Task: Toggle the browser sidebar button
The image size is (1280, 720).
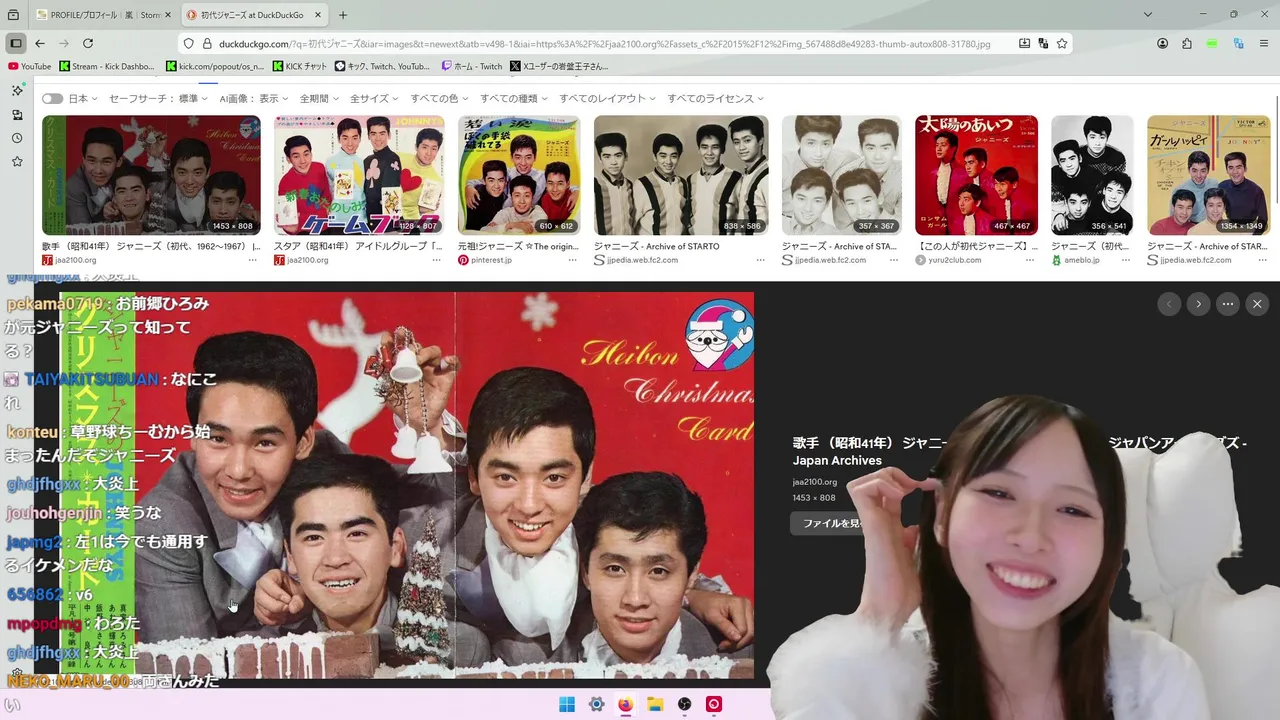Action: (16, 43)
